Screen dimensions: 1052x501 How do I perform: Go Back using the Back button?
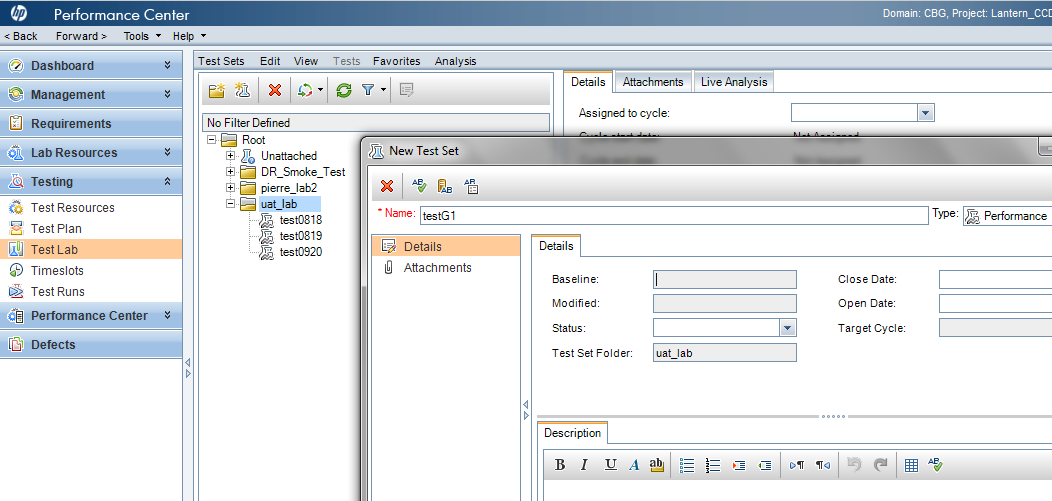coord(21,36)
